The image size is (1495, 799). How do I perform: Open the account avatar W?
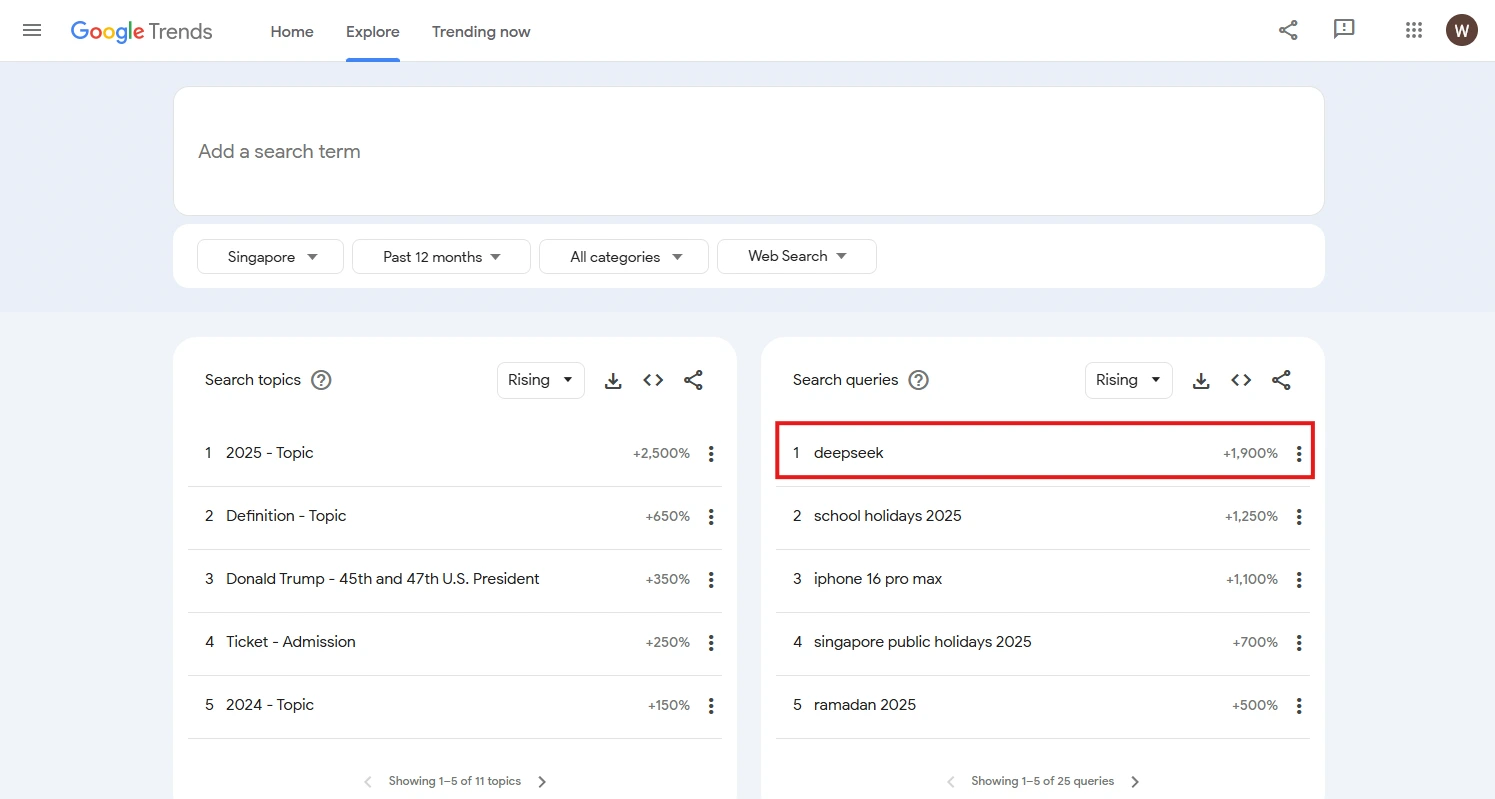tap(1461, 30)
